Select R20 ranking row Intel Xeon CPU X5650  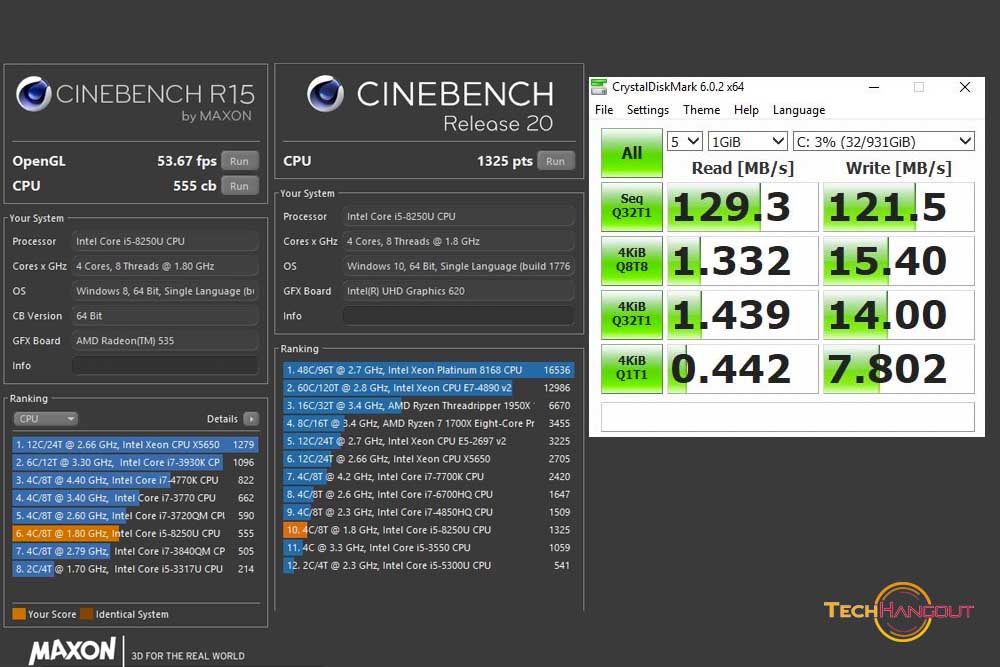click(429, 458)
